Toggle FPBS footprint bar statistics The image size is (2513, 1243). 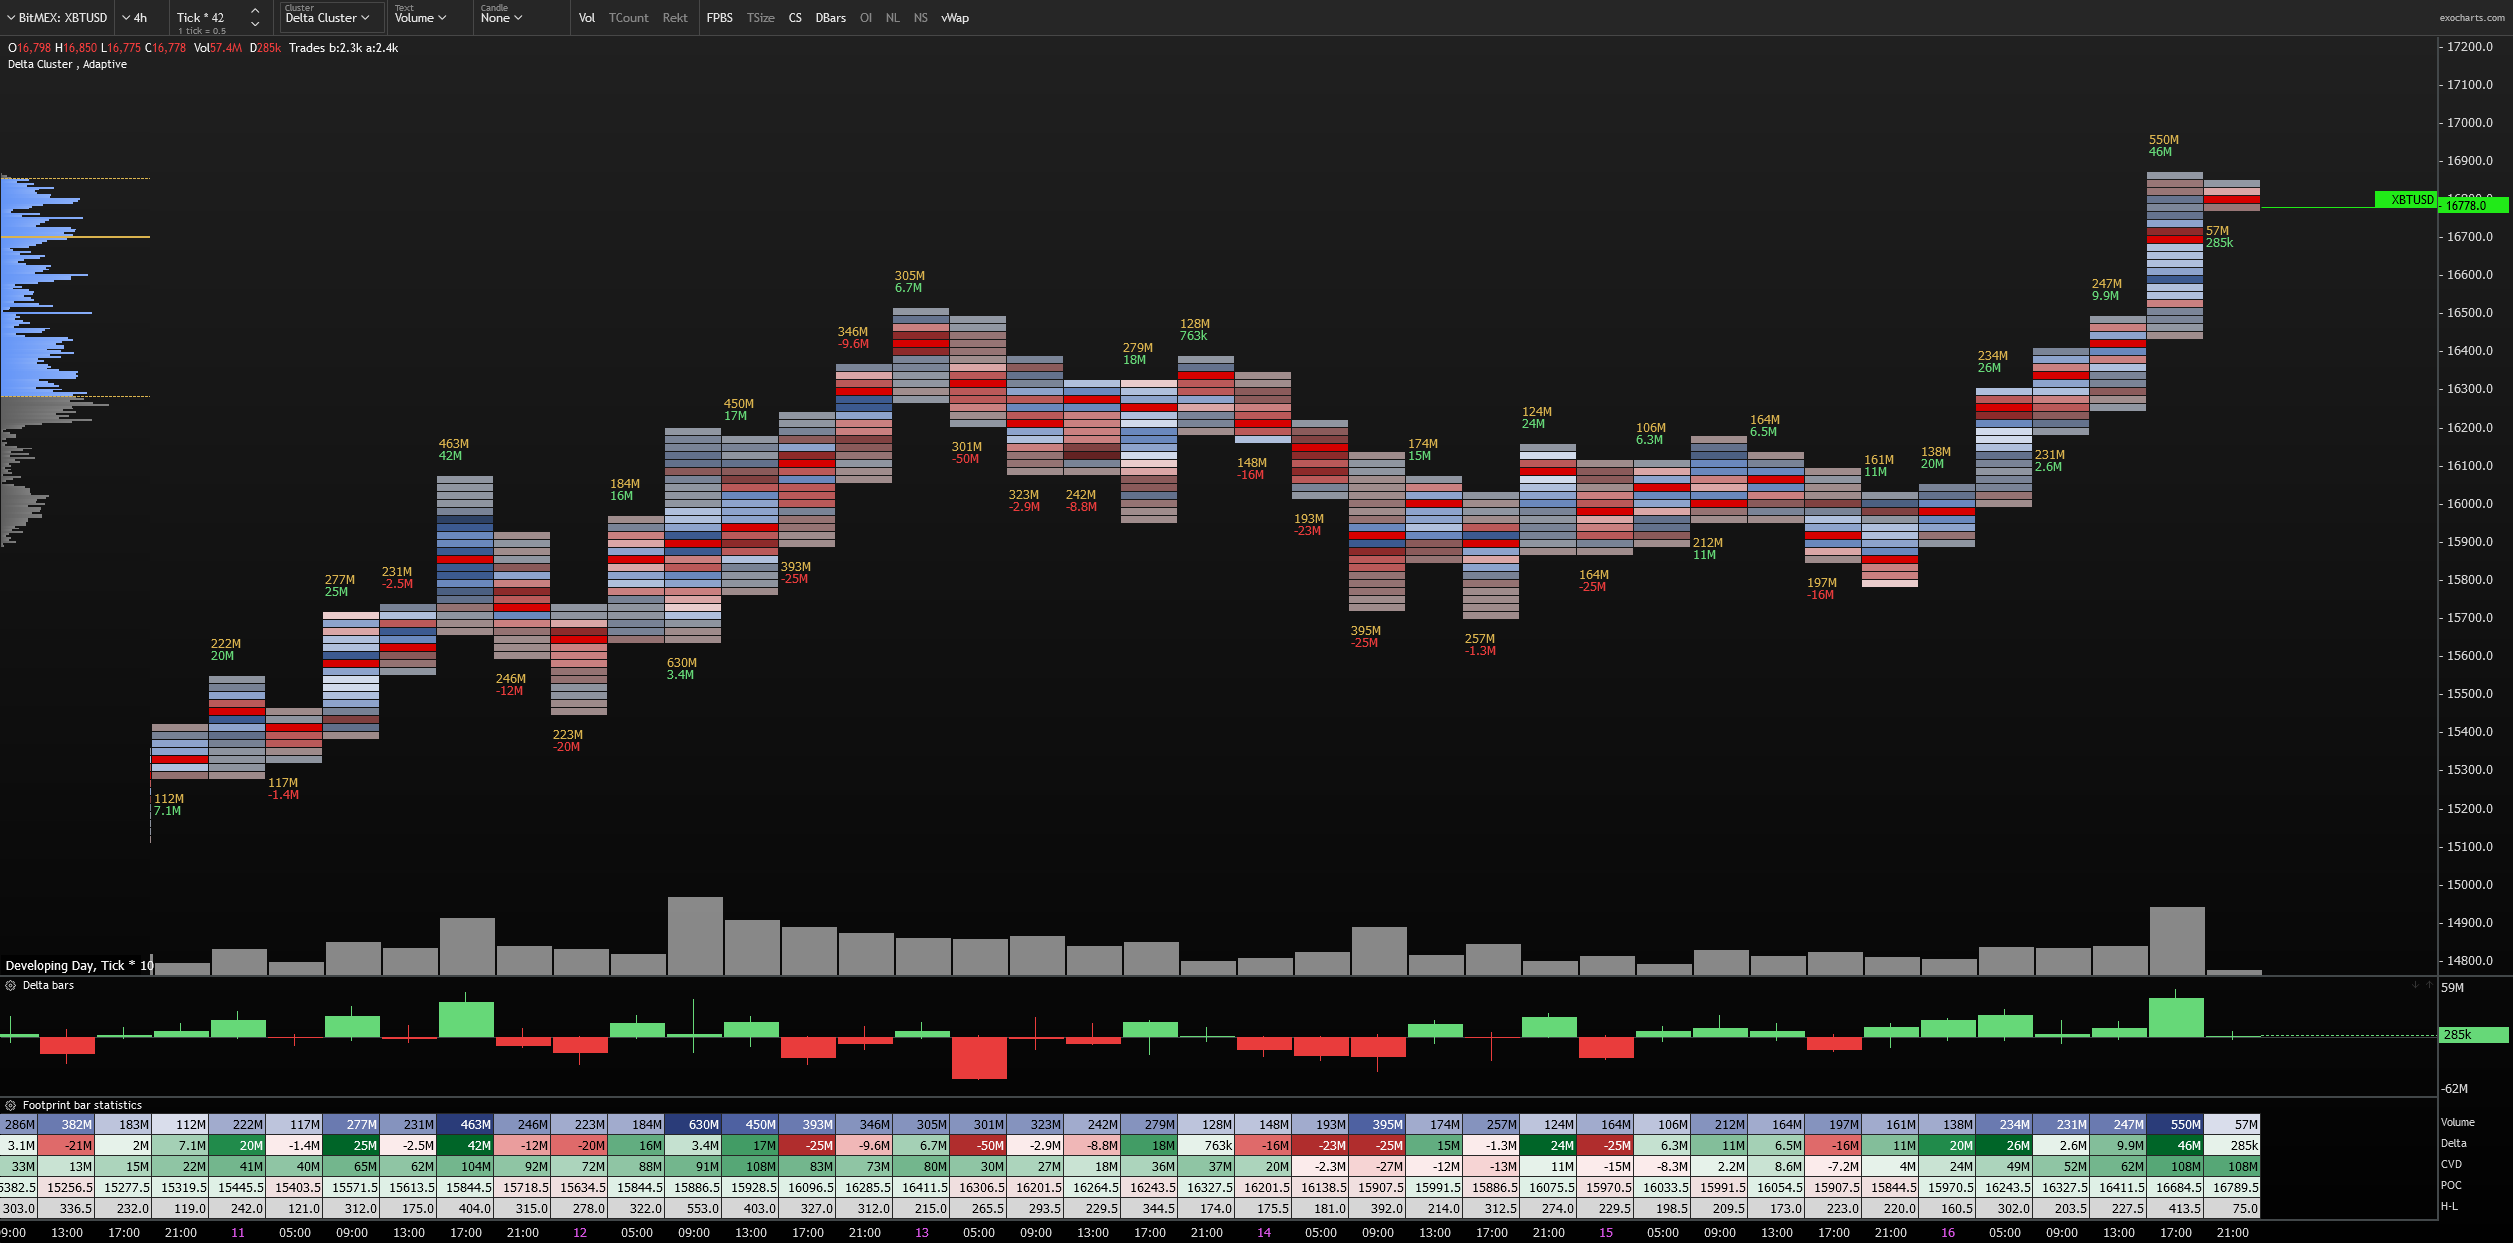click(x=719, y=18)
